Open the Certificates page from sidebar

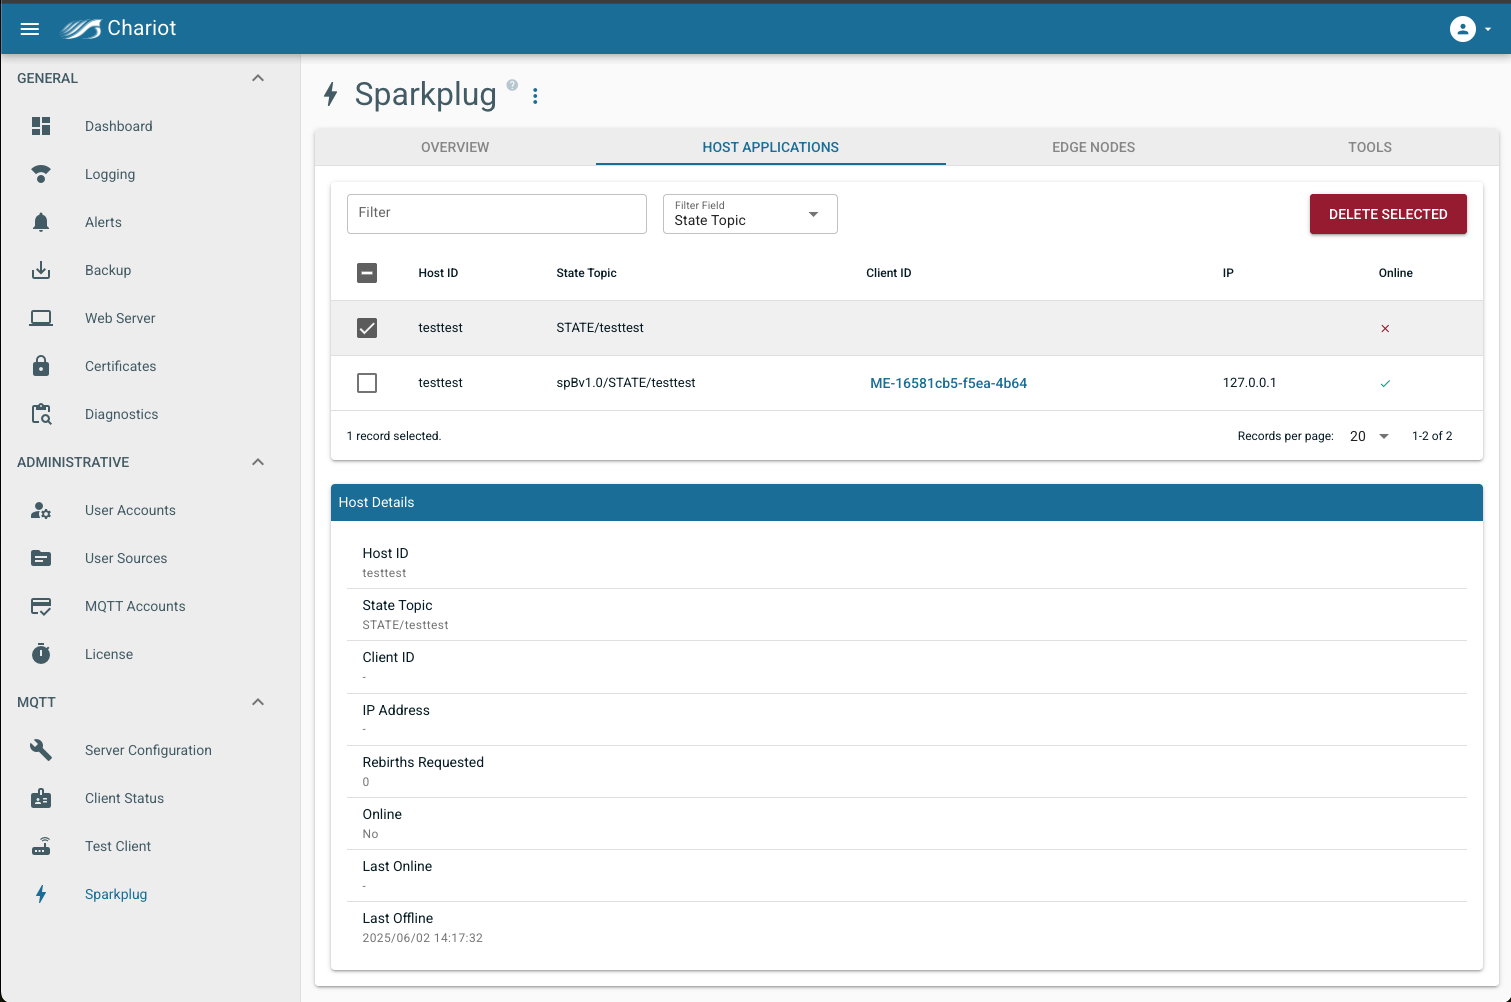click(120, 366)
